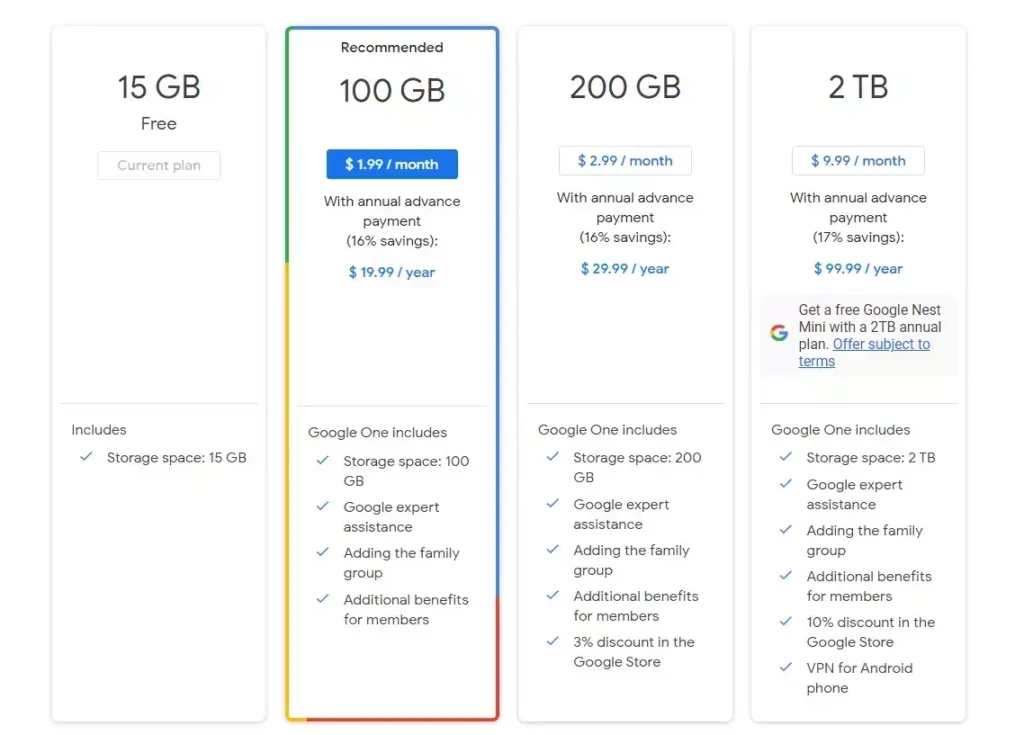Viewport: 1024px width, 735px height.
Task: Click the checkmark next to 10% Google Store discount
Action: [x=785, y=623]
